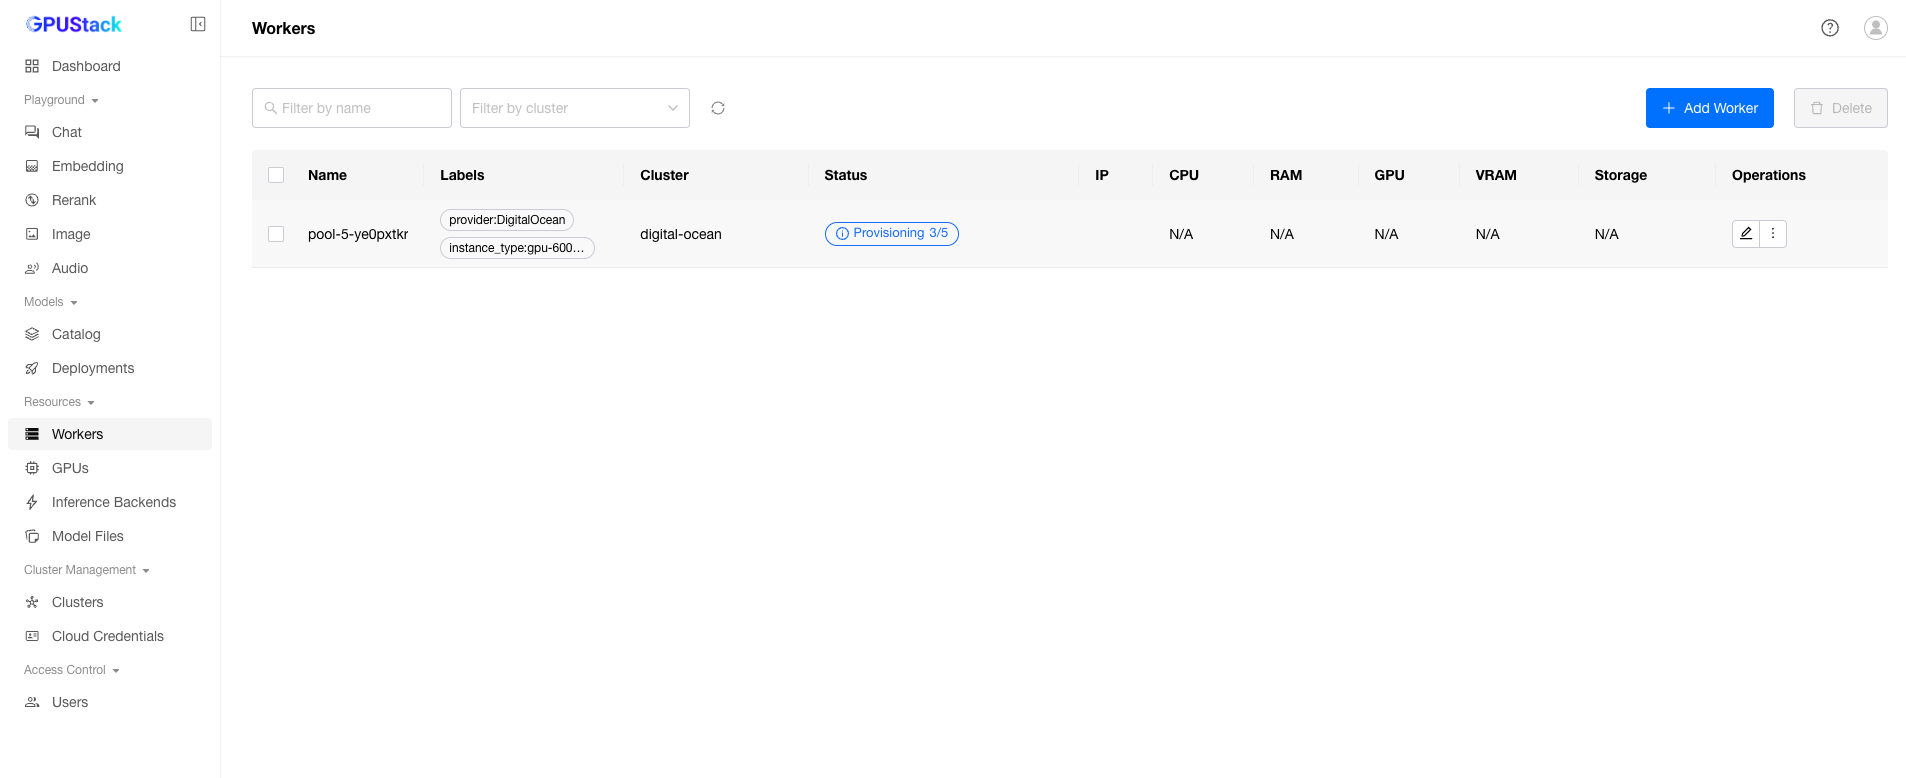Click the info icon in Provisioning status
The height and width of the screenshot is (778, 1906).
[x=842, y=234]
